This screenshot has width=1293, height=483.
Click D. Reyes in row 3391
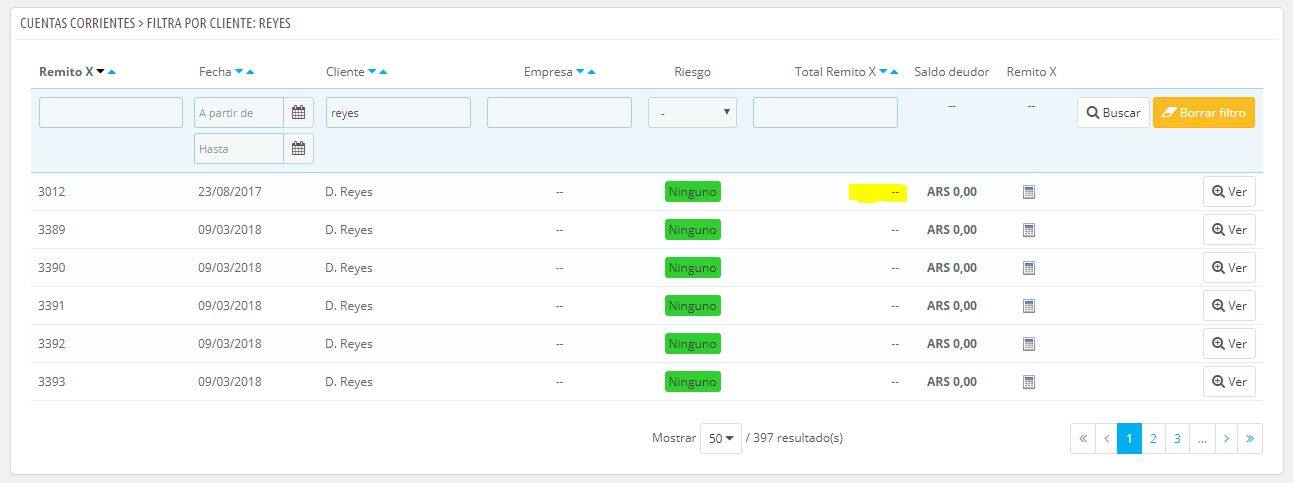coord(349,306)
